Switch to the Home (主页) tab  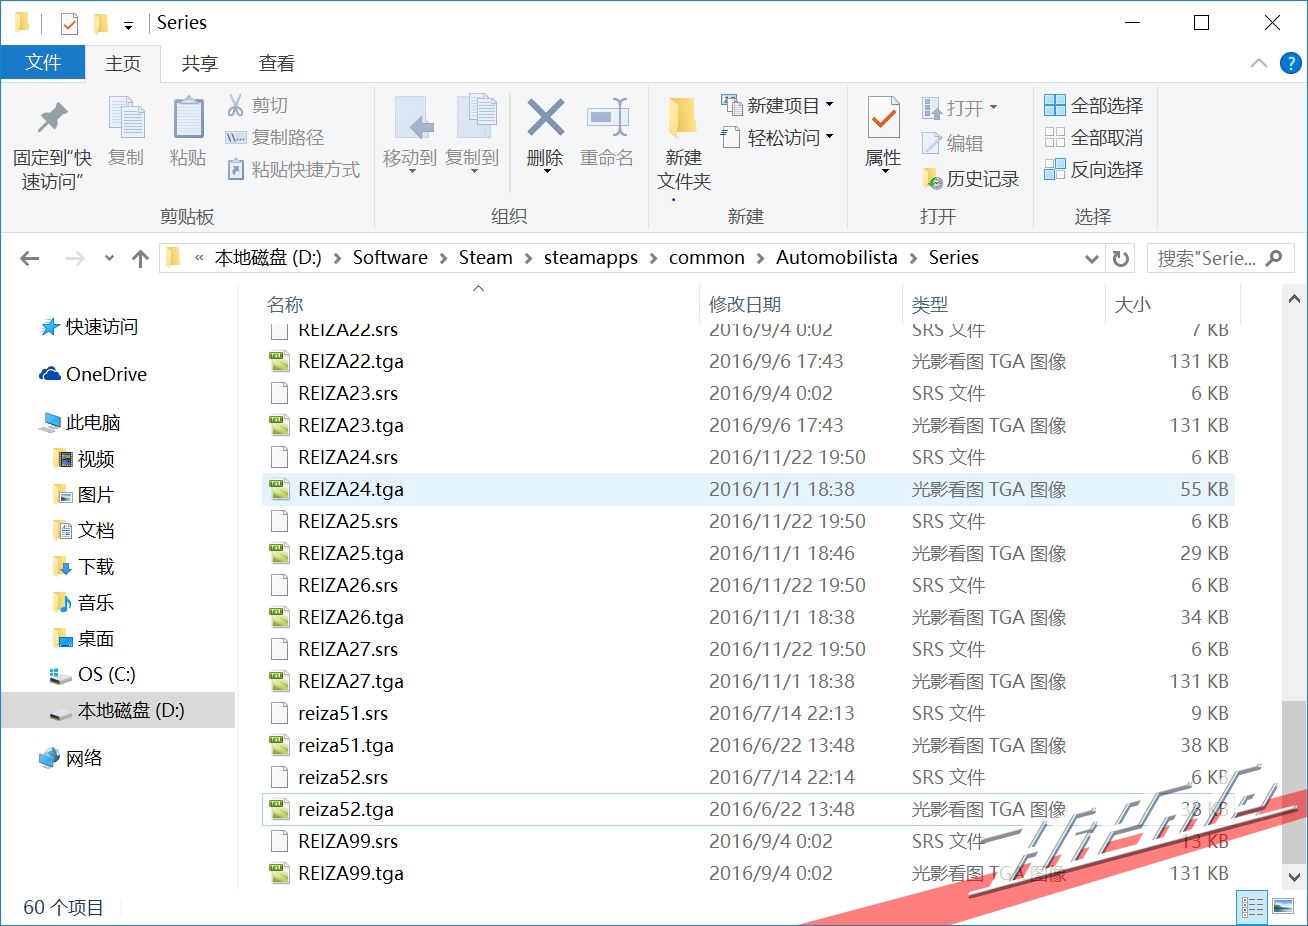123,63
